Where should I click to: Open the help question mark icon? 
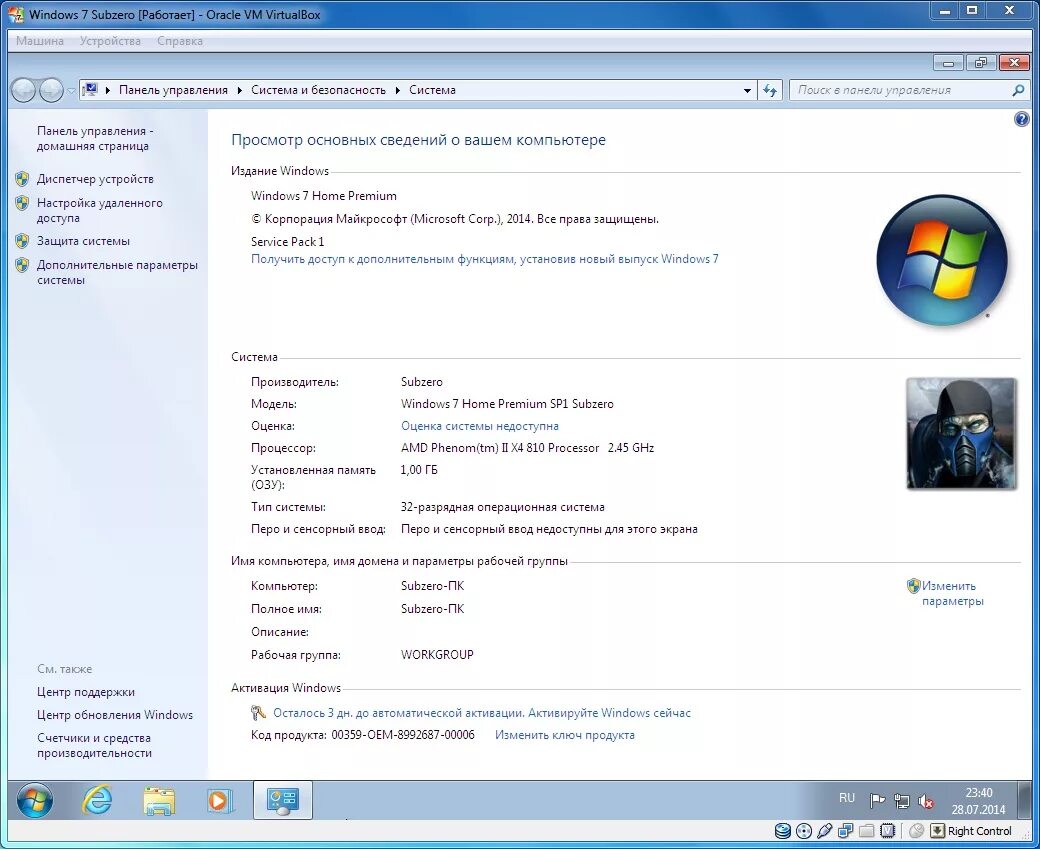point(1021,119)
